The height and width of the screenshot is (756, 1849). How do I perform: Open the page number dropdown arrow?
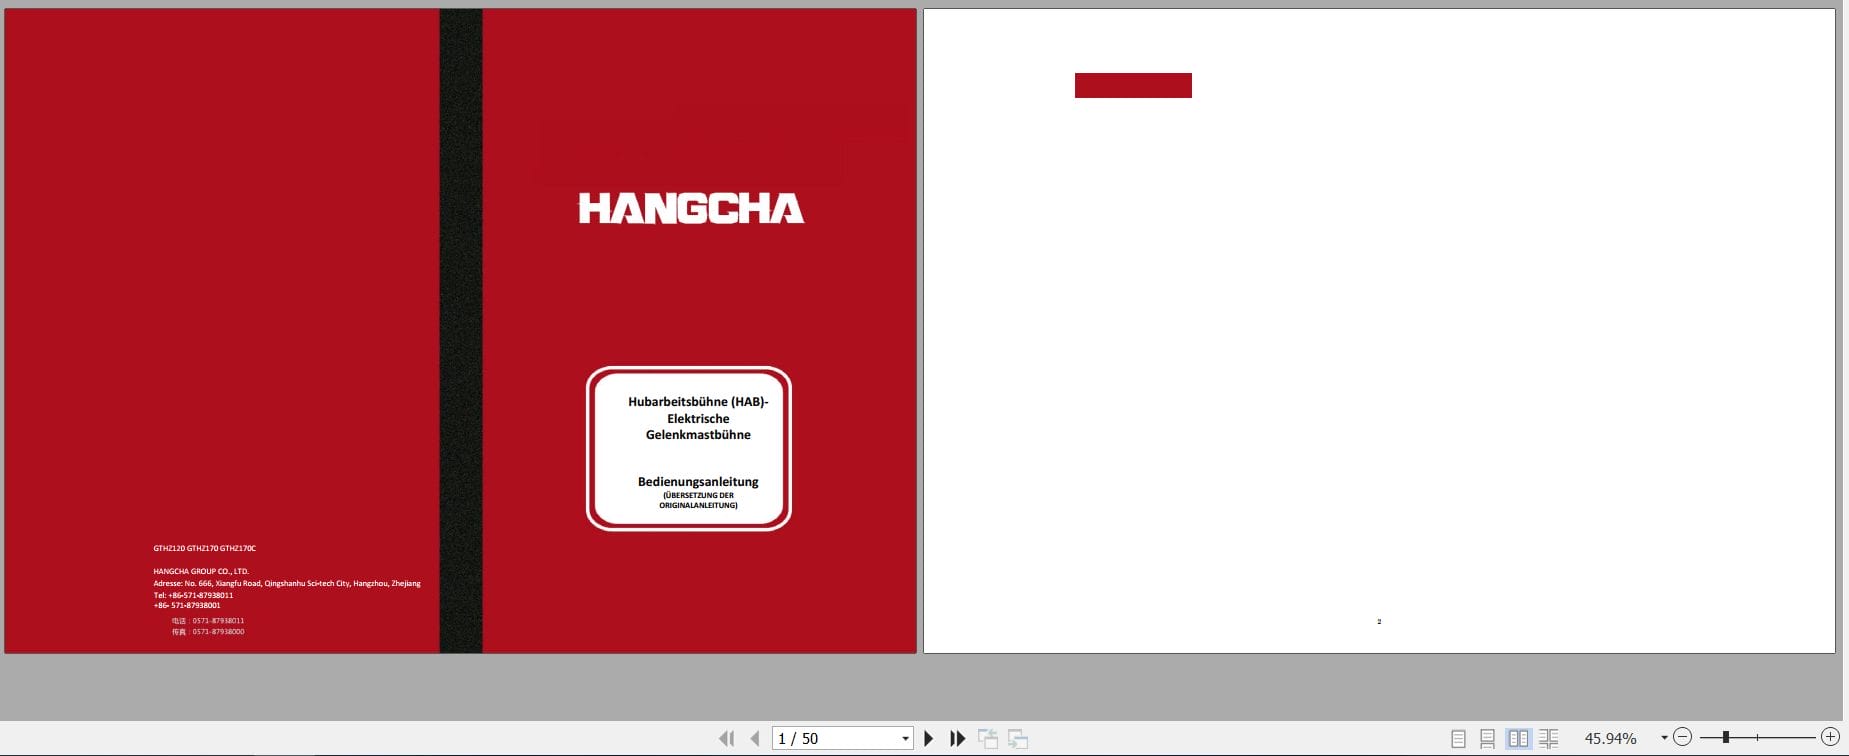[x=905, y=739]
